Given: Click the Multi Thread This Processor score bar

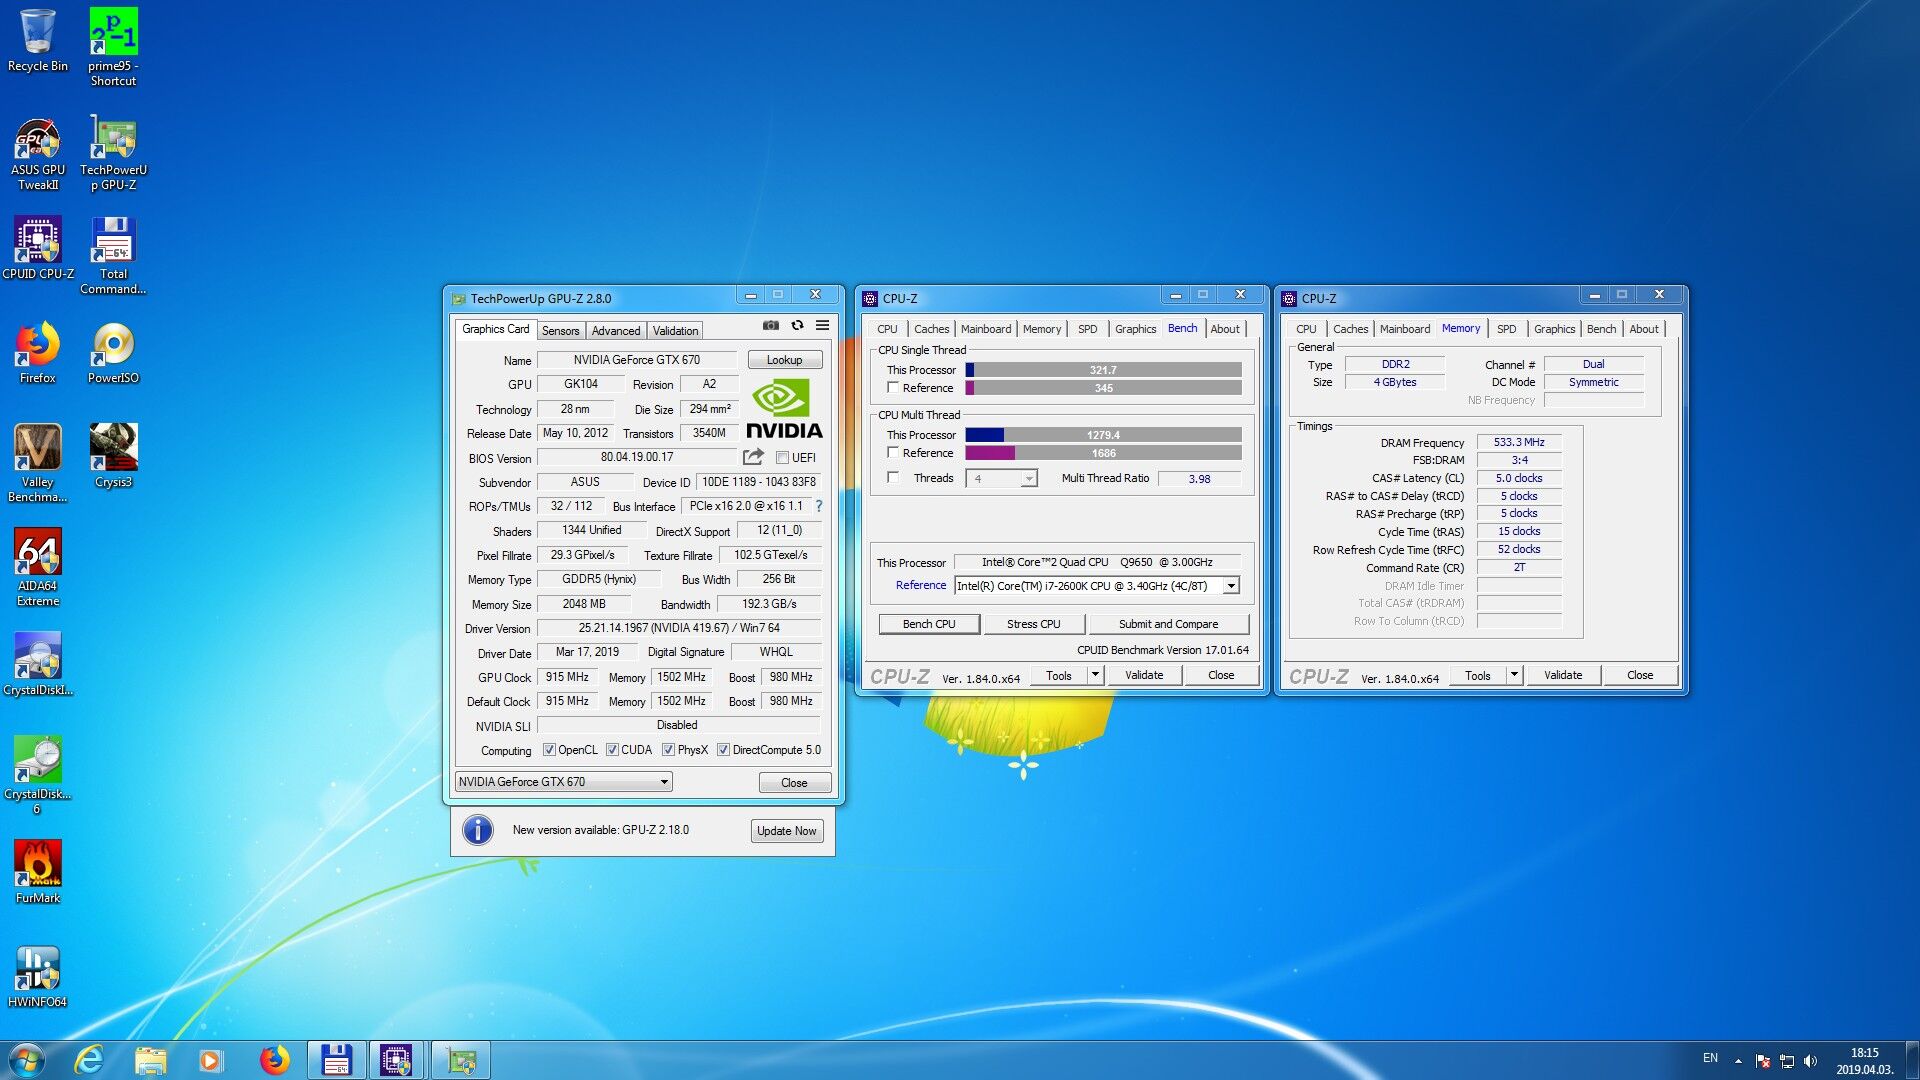Looking at the screenshot, I should point(1103,435).
